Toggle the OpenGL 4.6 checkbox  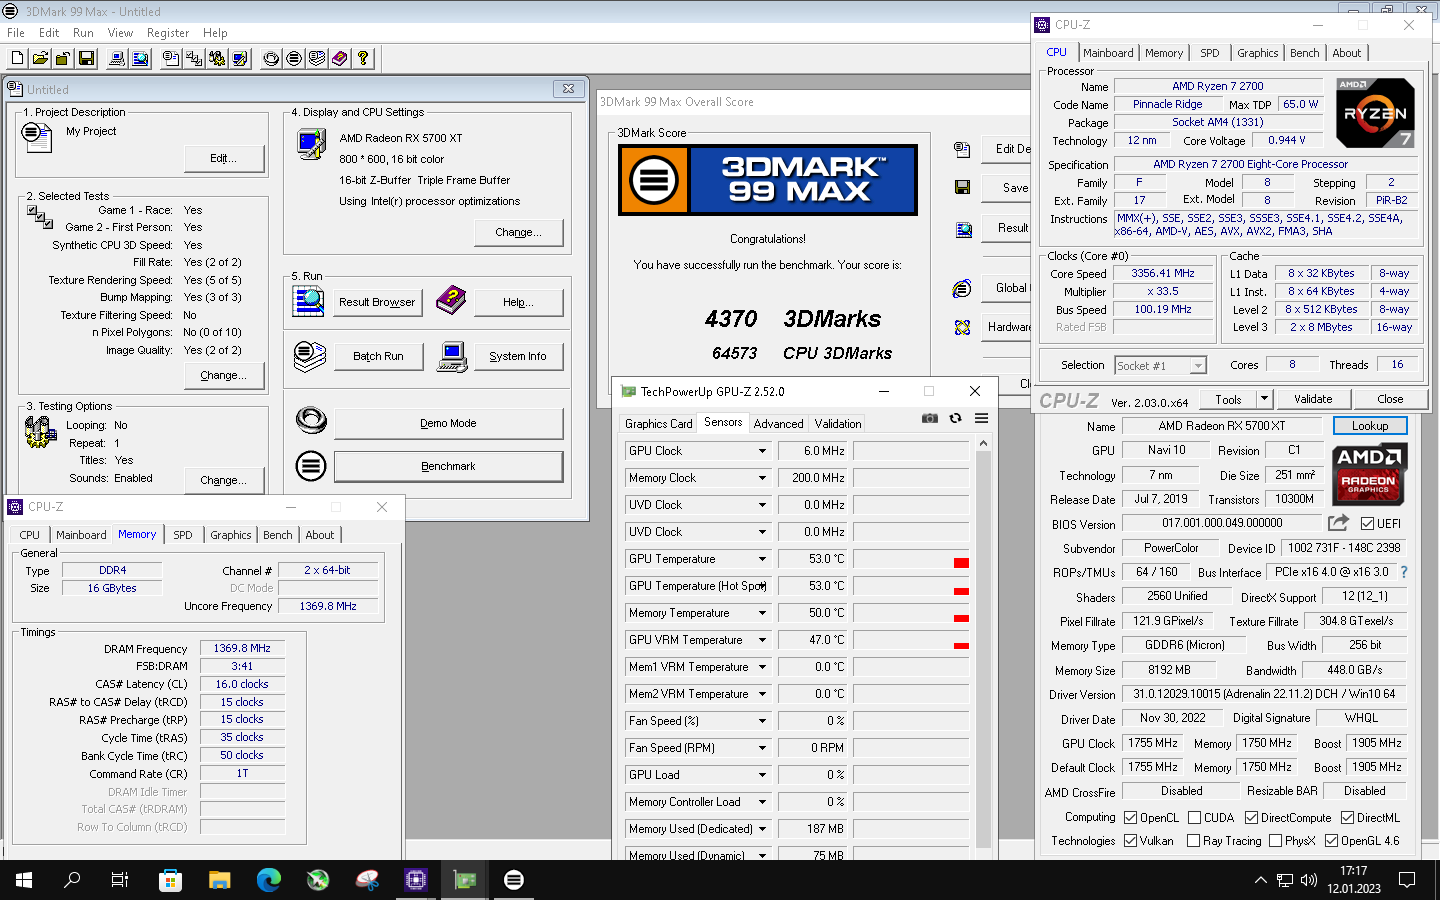1331,841
